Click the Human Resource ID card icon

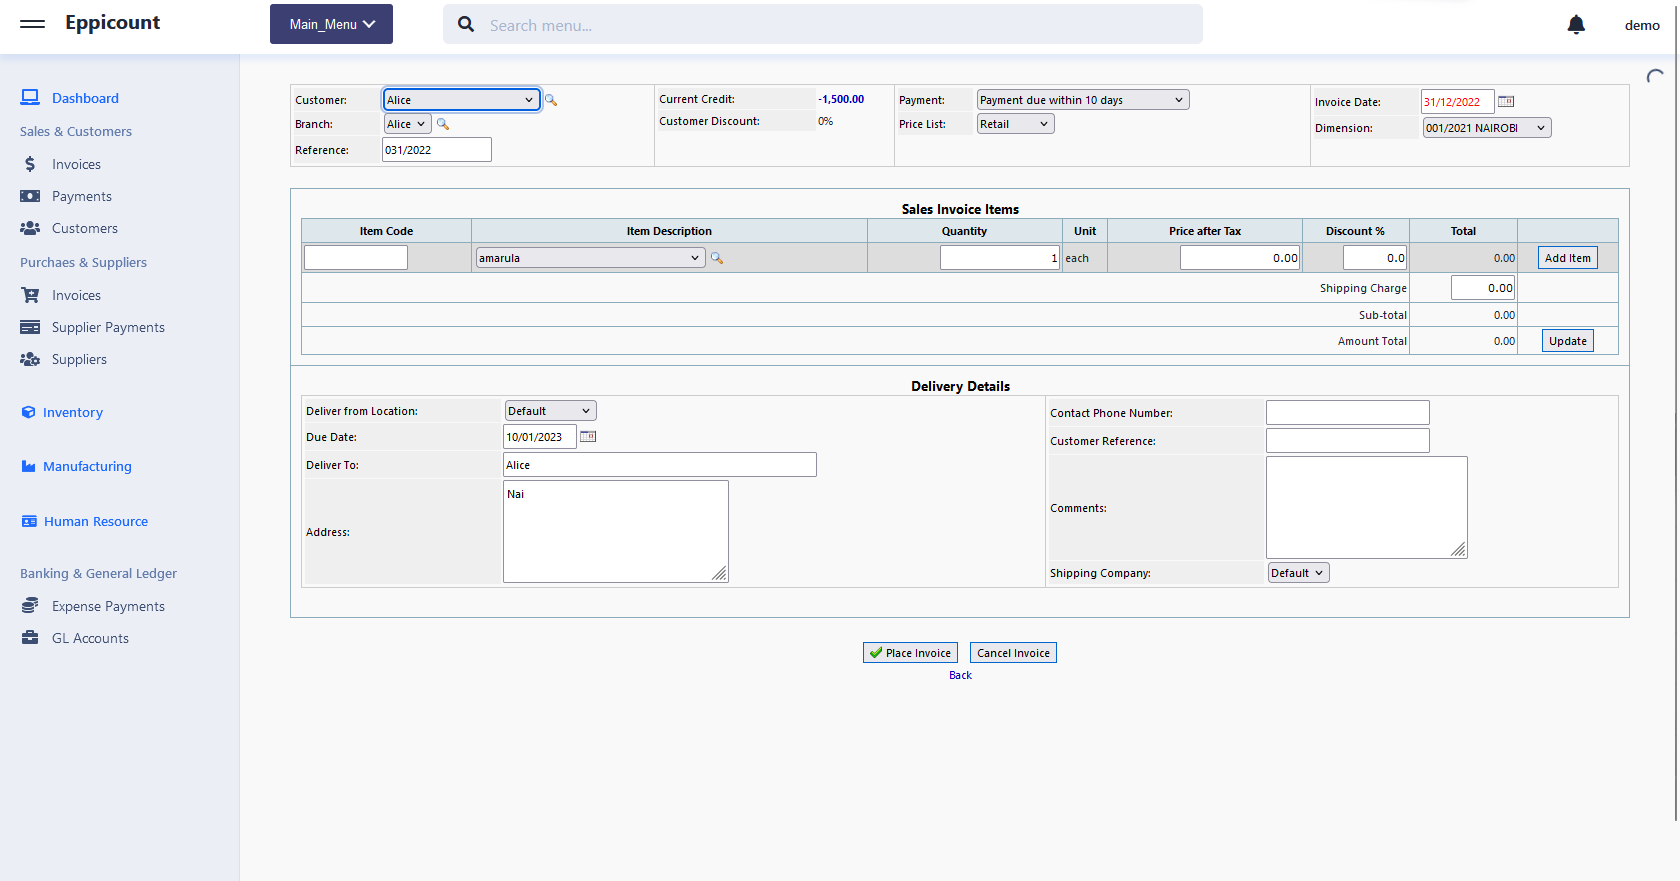pyautogui.click(x=29, y=521)
